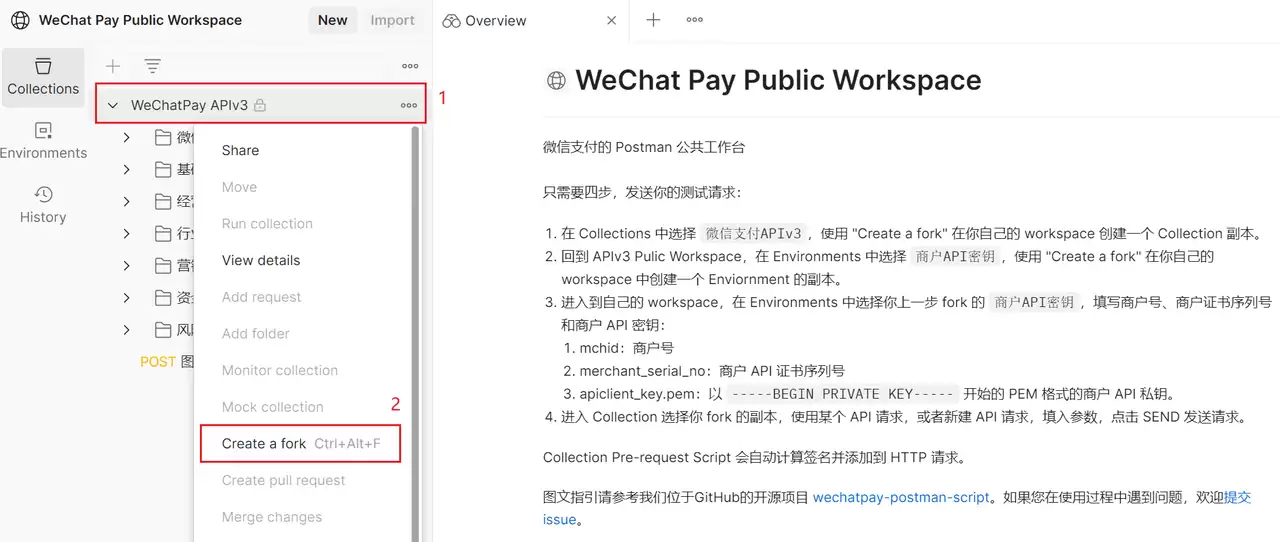This screenshot has height=542, width=1280.
Task: Click the plus icon to create collection
Action: coord(113,66)
